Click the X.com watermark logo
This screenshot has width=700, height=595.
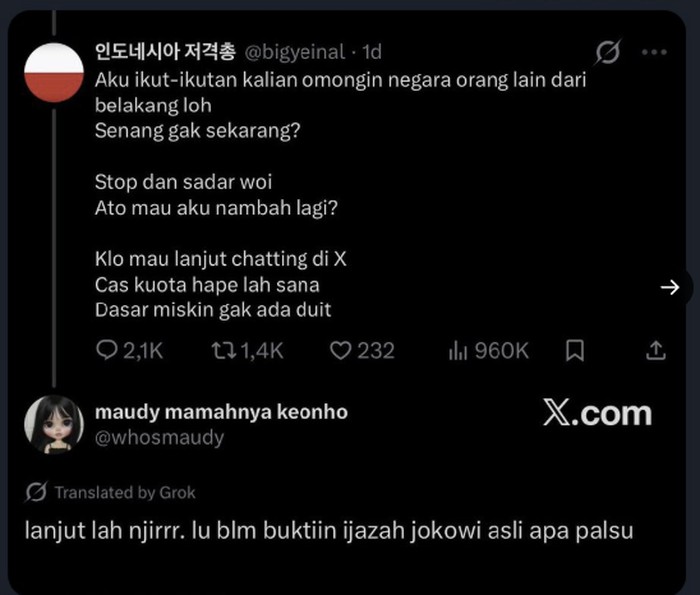(597, 413)
